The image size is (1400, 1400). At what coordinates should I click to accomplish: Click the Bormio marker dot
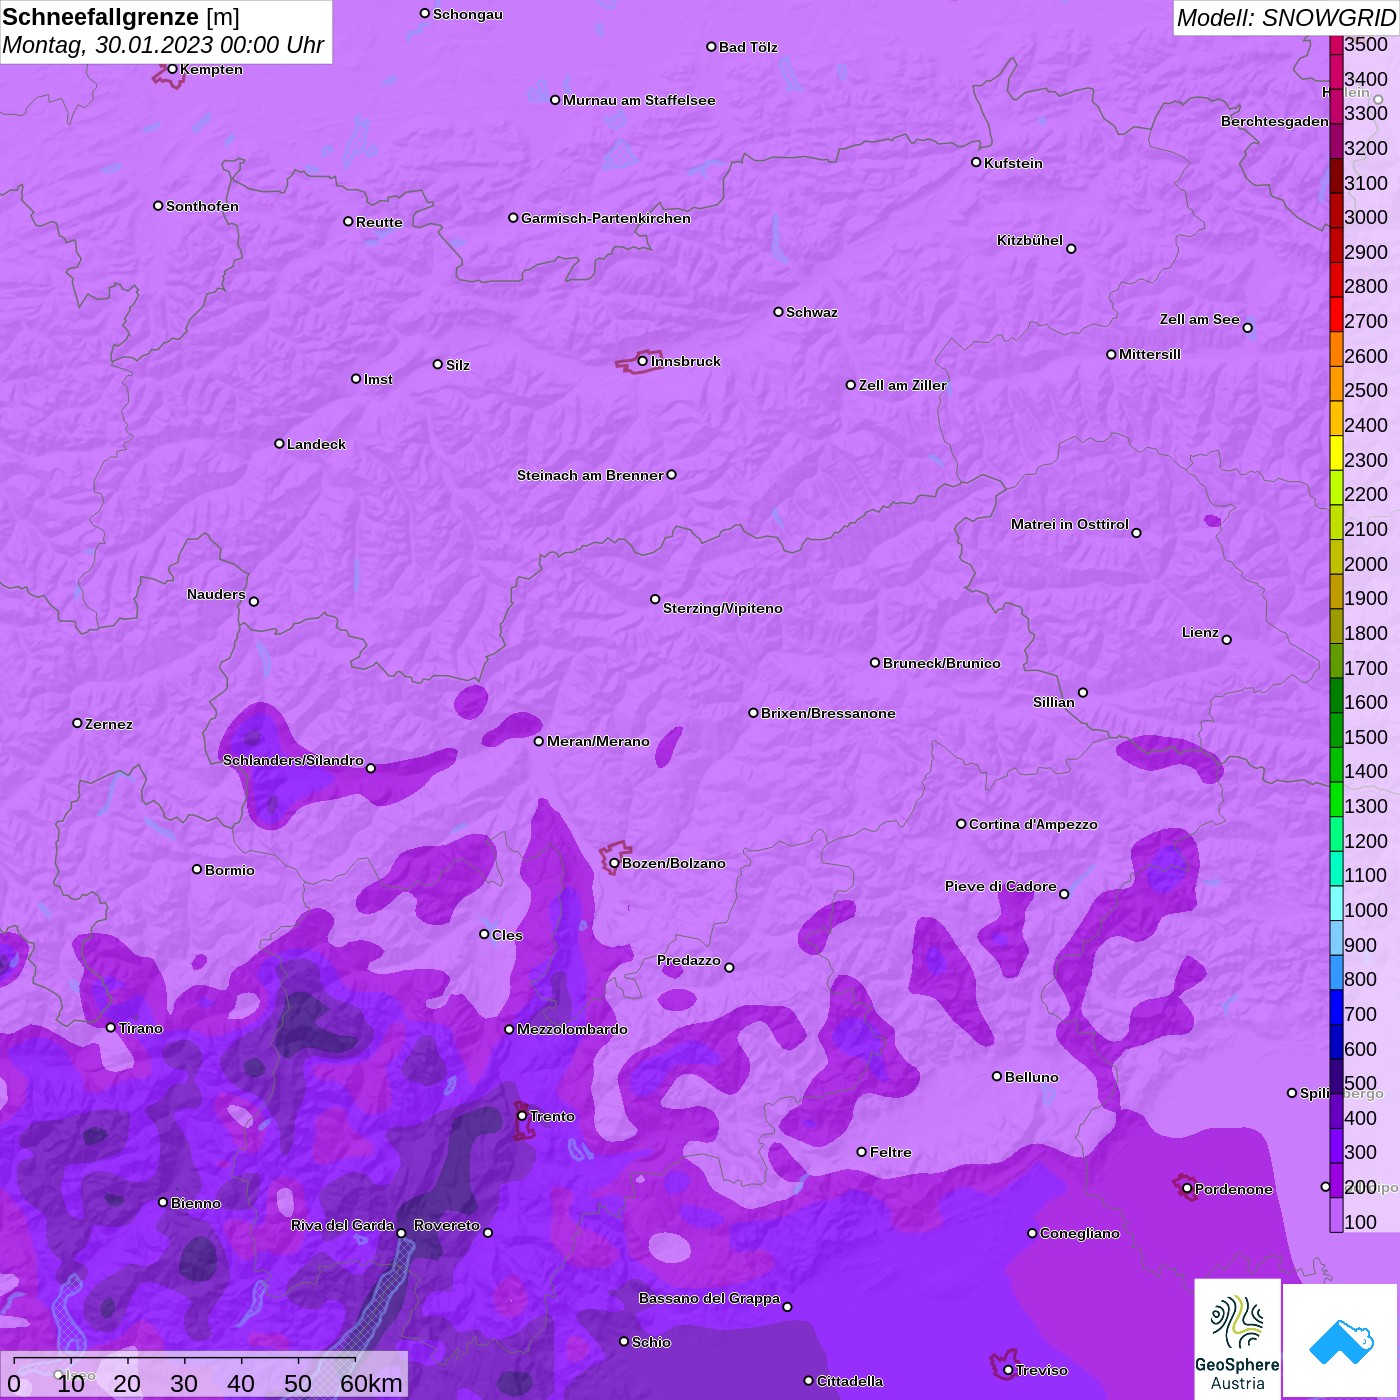click(x=197, y=869)
